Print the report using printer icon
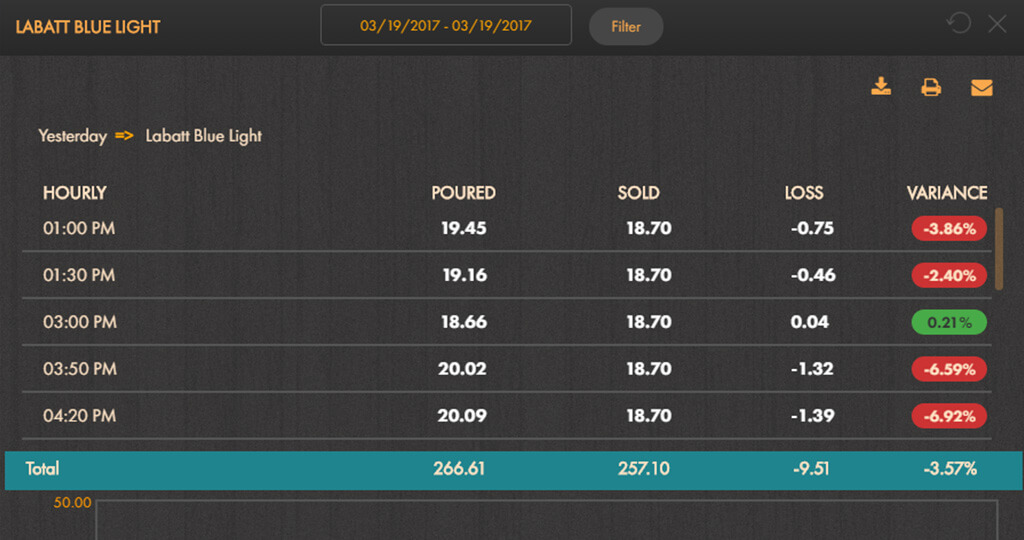Screen dimensions: 1024x540 tap(931, 87)
